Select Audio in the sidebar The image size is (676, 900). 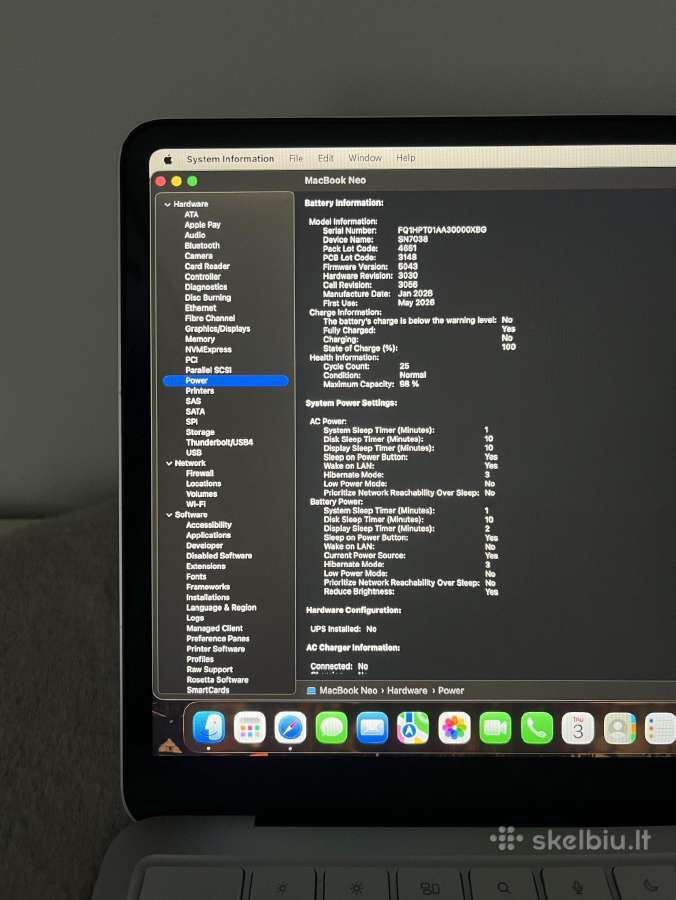pyautogui.click(x=195, y=235)
